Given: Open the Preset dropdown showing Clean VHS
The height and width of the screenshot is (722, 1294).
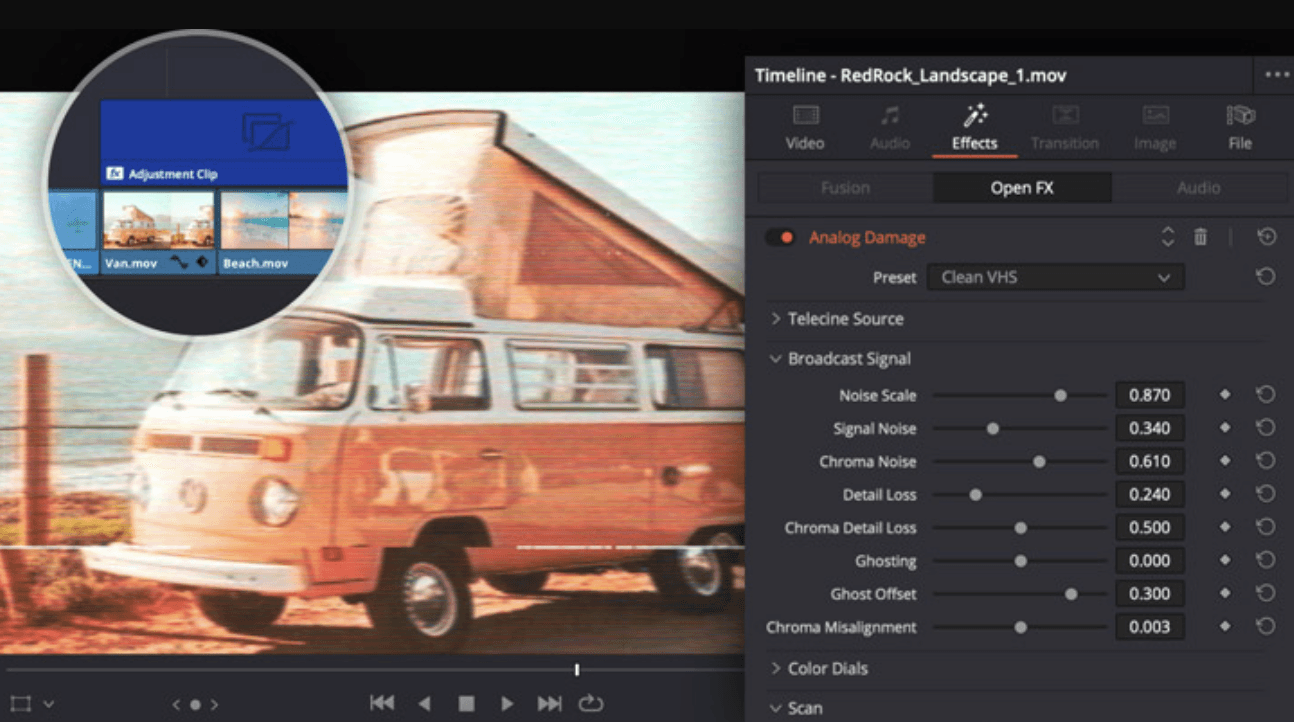Looking at the screenshot, I should pyautogui.click(x=1056, y=277).
